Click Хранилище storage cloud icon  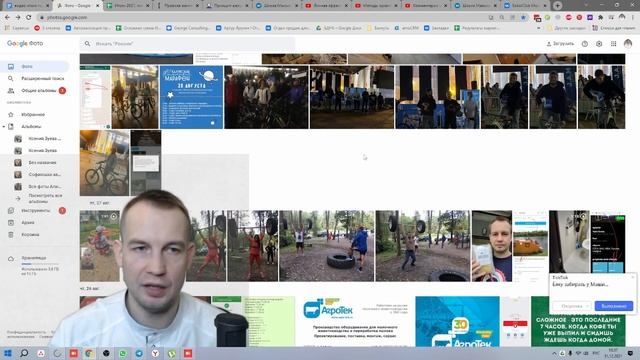click(x=11, y=258)
